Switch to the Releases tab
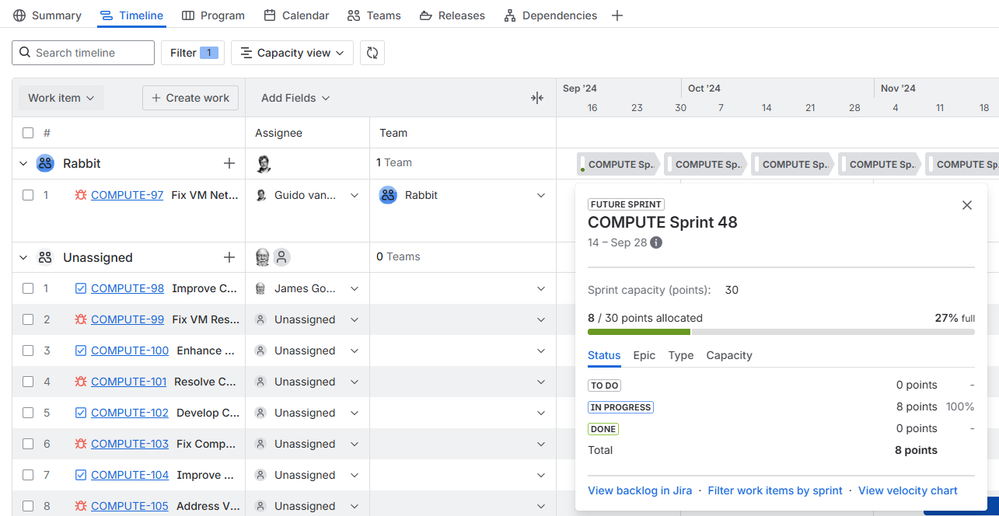The image size is (999, 516). [452, 15]
